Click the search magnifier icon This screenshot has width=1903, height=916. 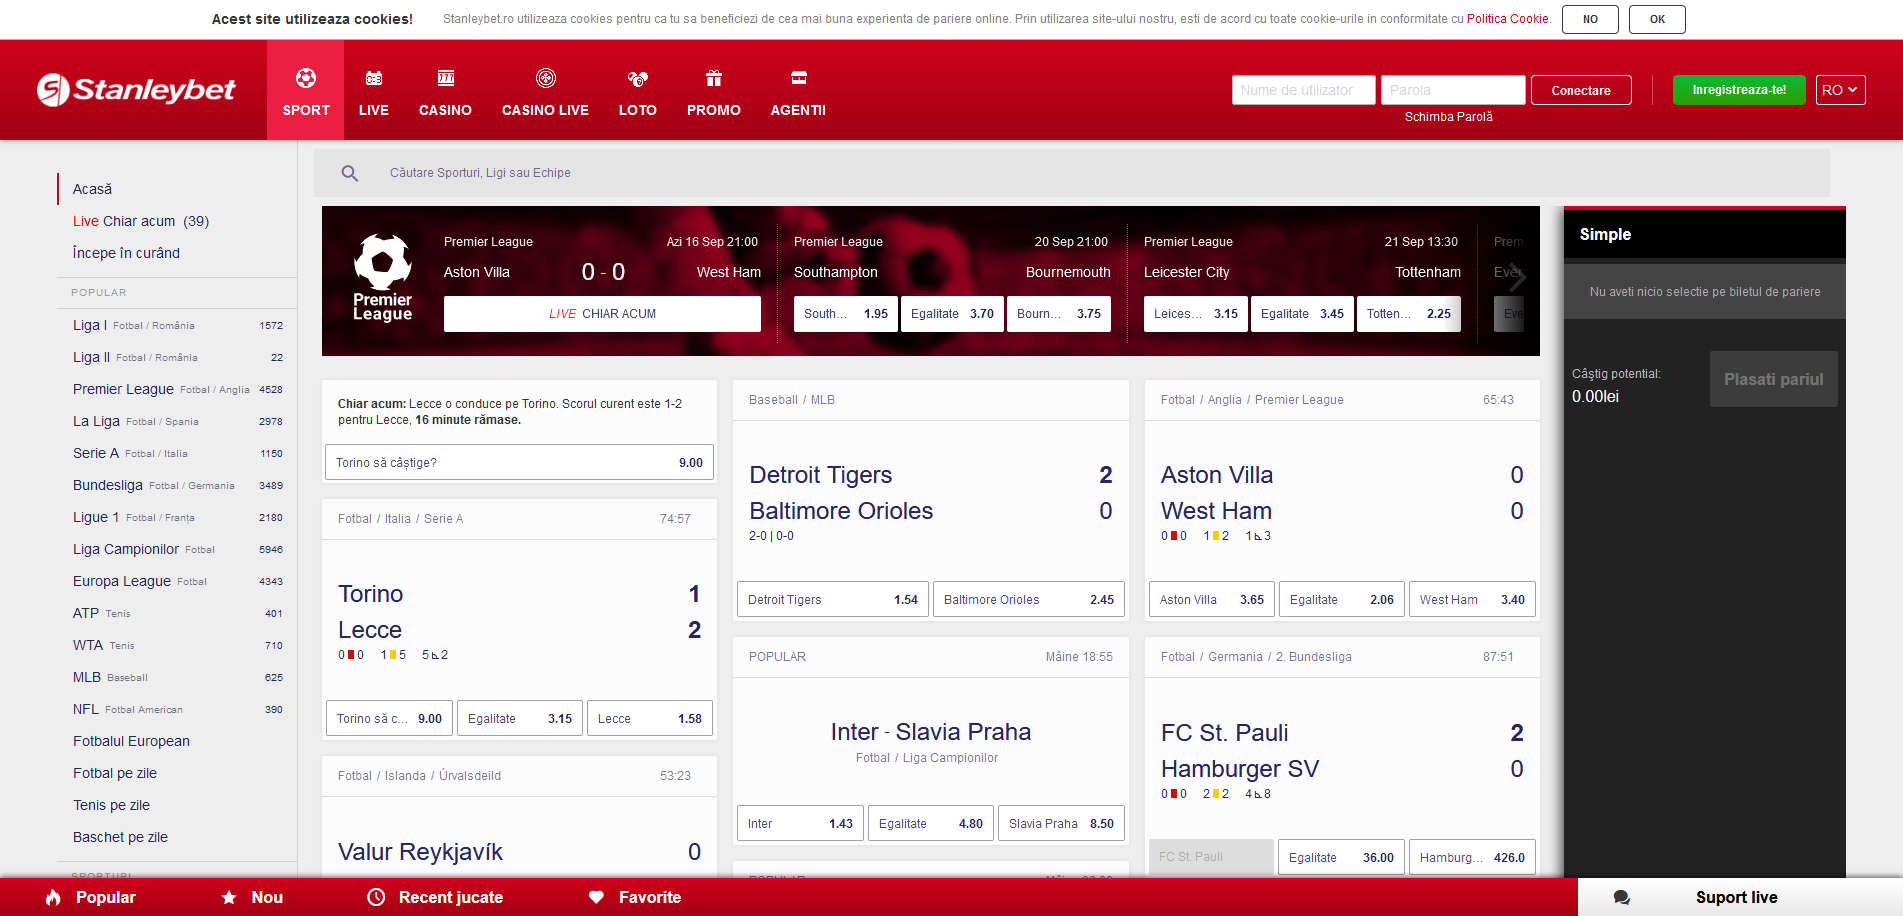pos(349,173)
